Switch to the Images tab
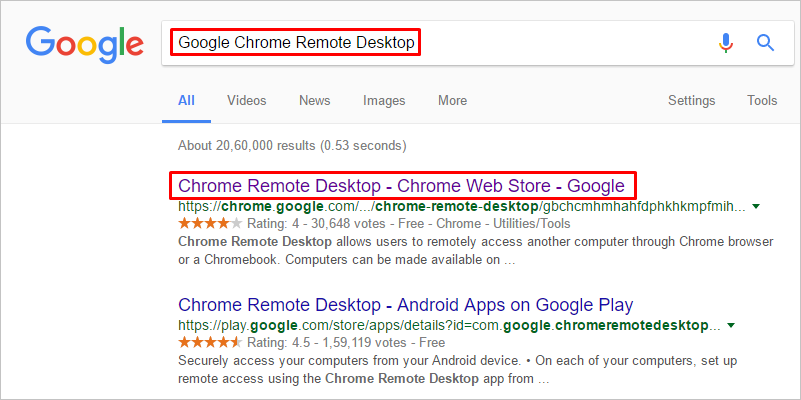801x400 pixels. [x=384, y=101]
